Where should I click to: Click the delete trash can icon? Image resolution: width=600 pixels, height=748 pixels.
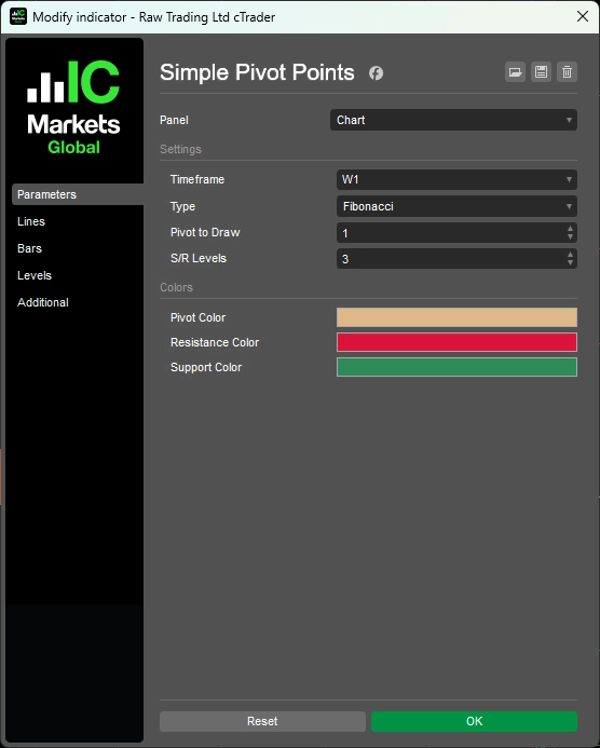click(x=567, y=72)
